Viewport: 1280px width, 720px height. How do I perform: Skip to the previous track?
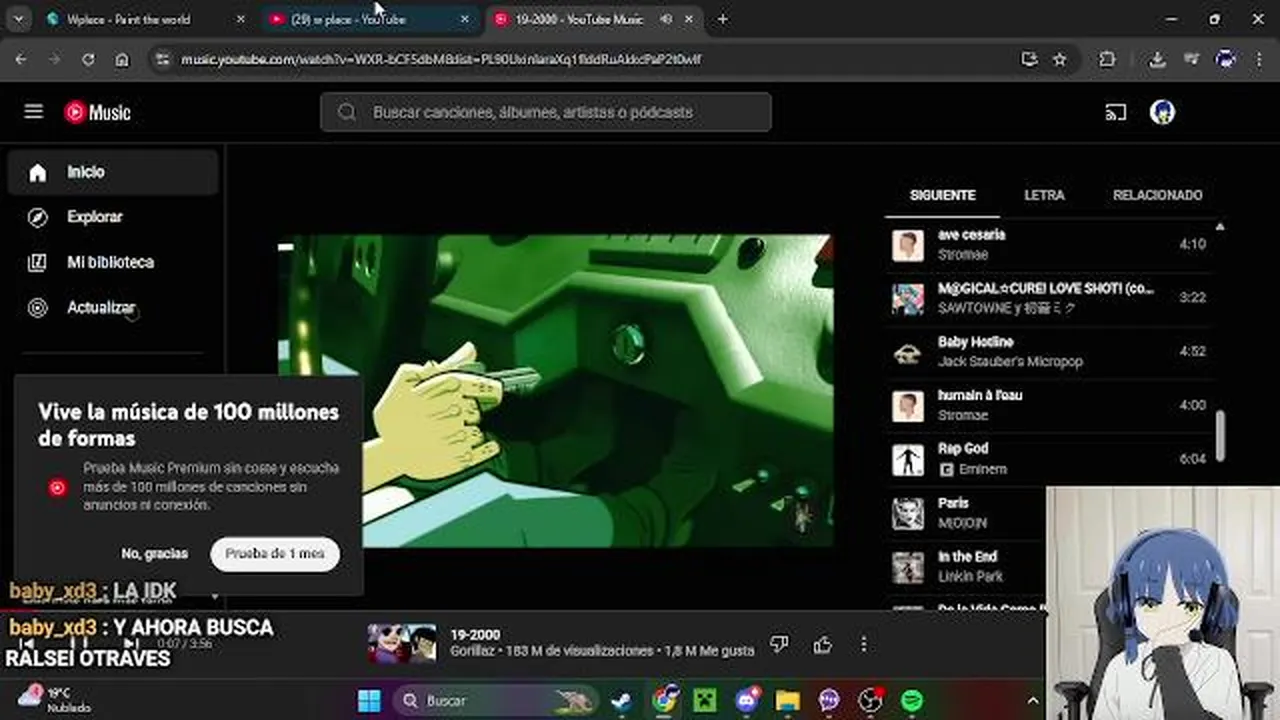point(28,644)
